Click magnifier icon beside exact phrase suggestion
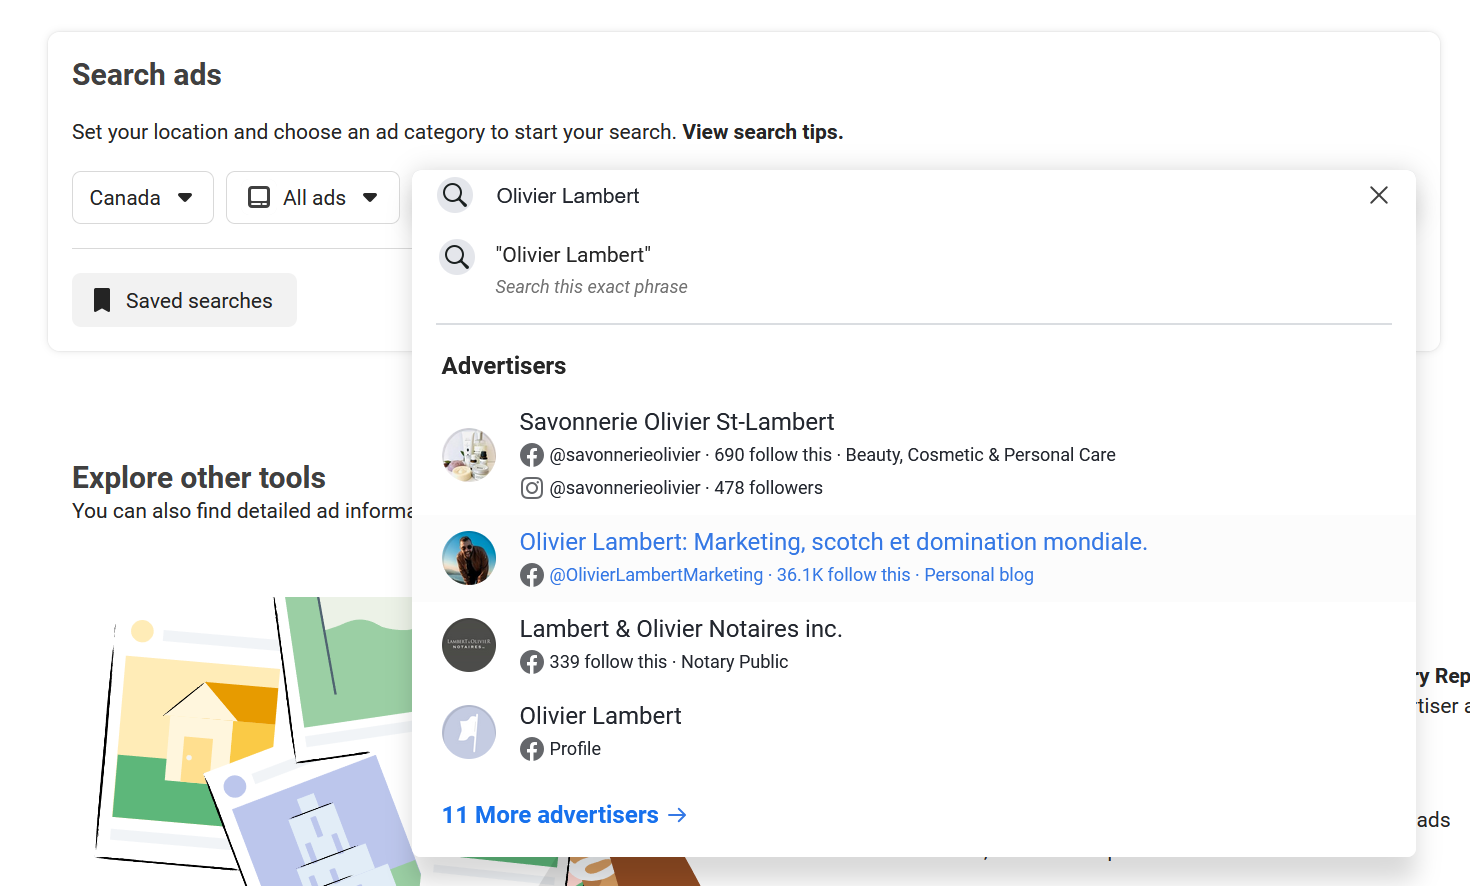 pos(457,257)
